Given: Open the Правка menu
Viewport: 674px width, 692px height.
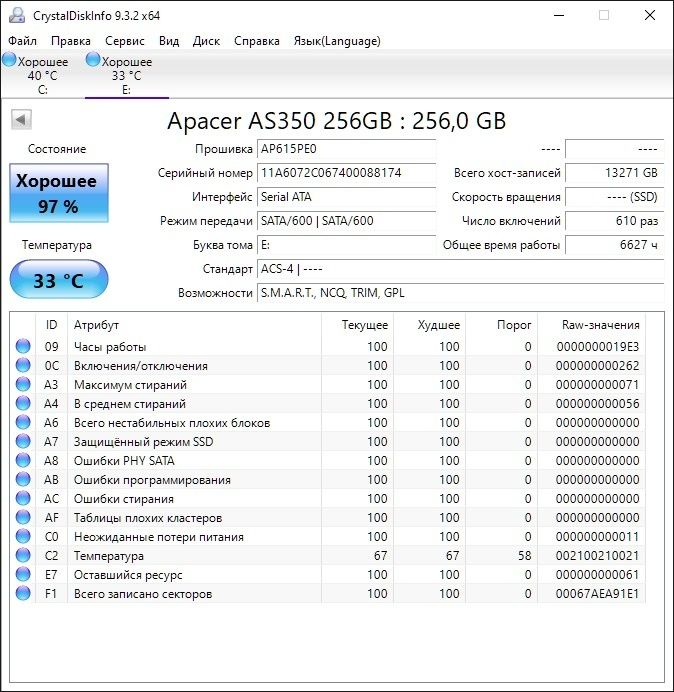Looking at the screenshot, I should coord(71,41).
